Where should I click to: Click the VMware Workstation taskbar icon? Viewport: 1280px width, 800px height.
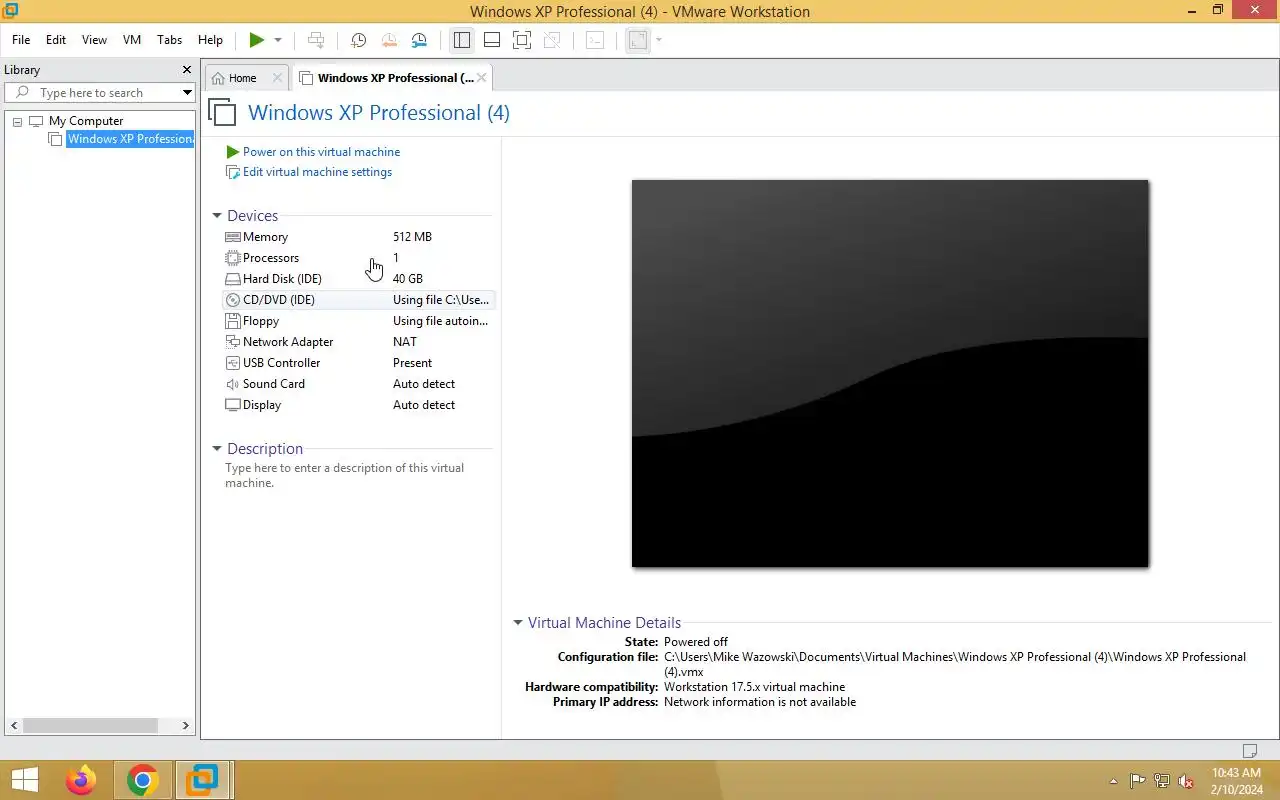[204, 780]
